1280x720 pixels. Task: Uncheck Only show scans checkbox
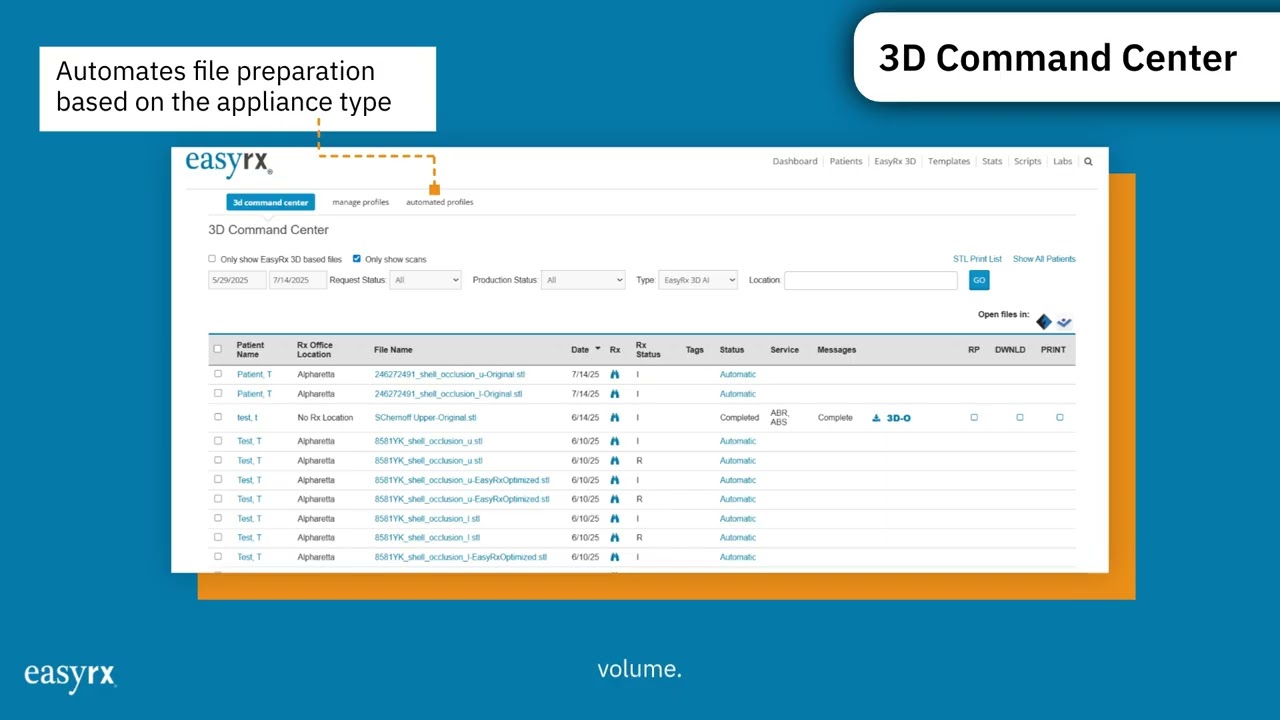point(357,259)
